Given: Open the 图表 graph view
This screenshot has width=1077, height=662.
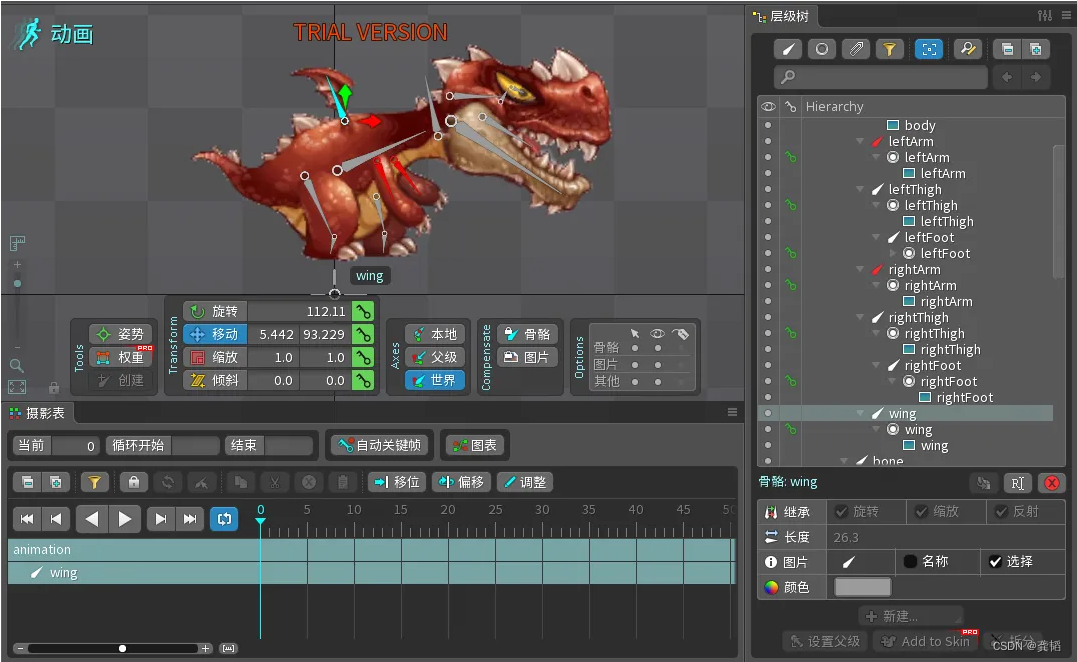Looking at the screenshot, I should click(x=475, y=445).
